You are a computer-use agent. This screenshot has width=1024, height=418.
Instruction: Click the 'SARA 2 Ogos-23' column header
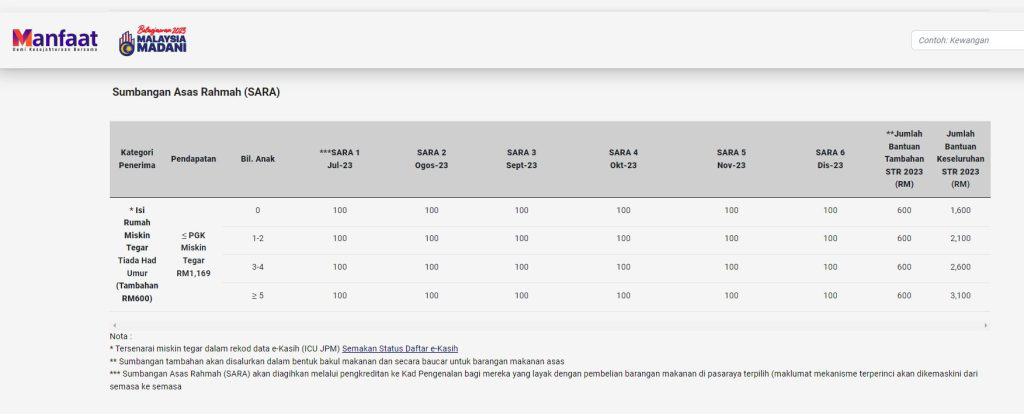(x=432, y=159)
